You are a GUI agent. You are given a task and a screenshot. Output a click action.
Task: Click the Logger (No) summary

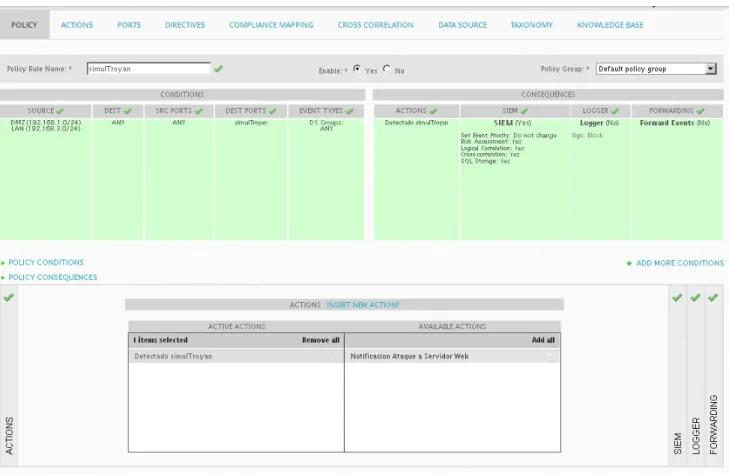pos(600,123)
